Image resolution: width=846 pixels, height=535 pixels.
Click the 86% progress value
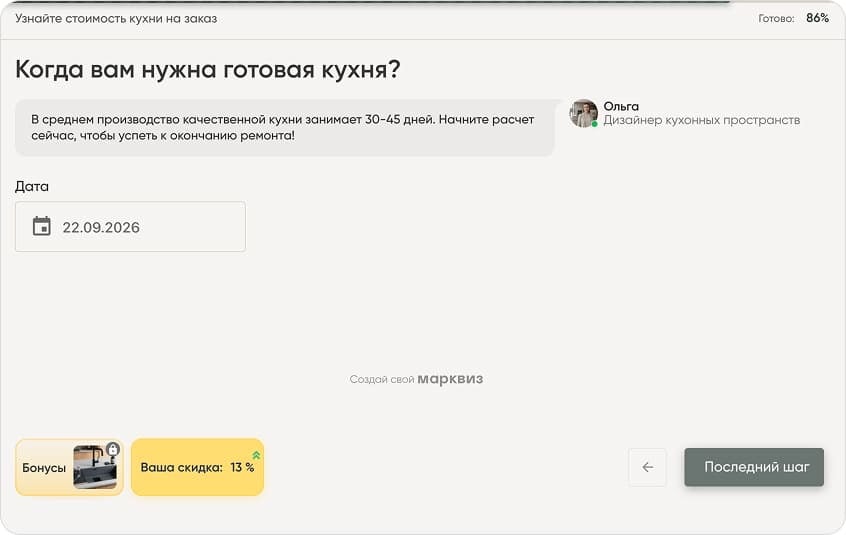(x=817, y=18)
